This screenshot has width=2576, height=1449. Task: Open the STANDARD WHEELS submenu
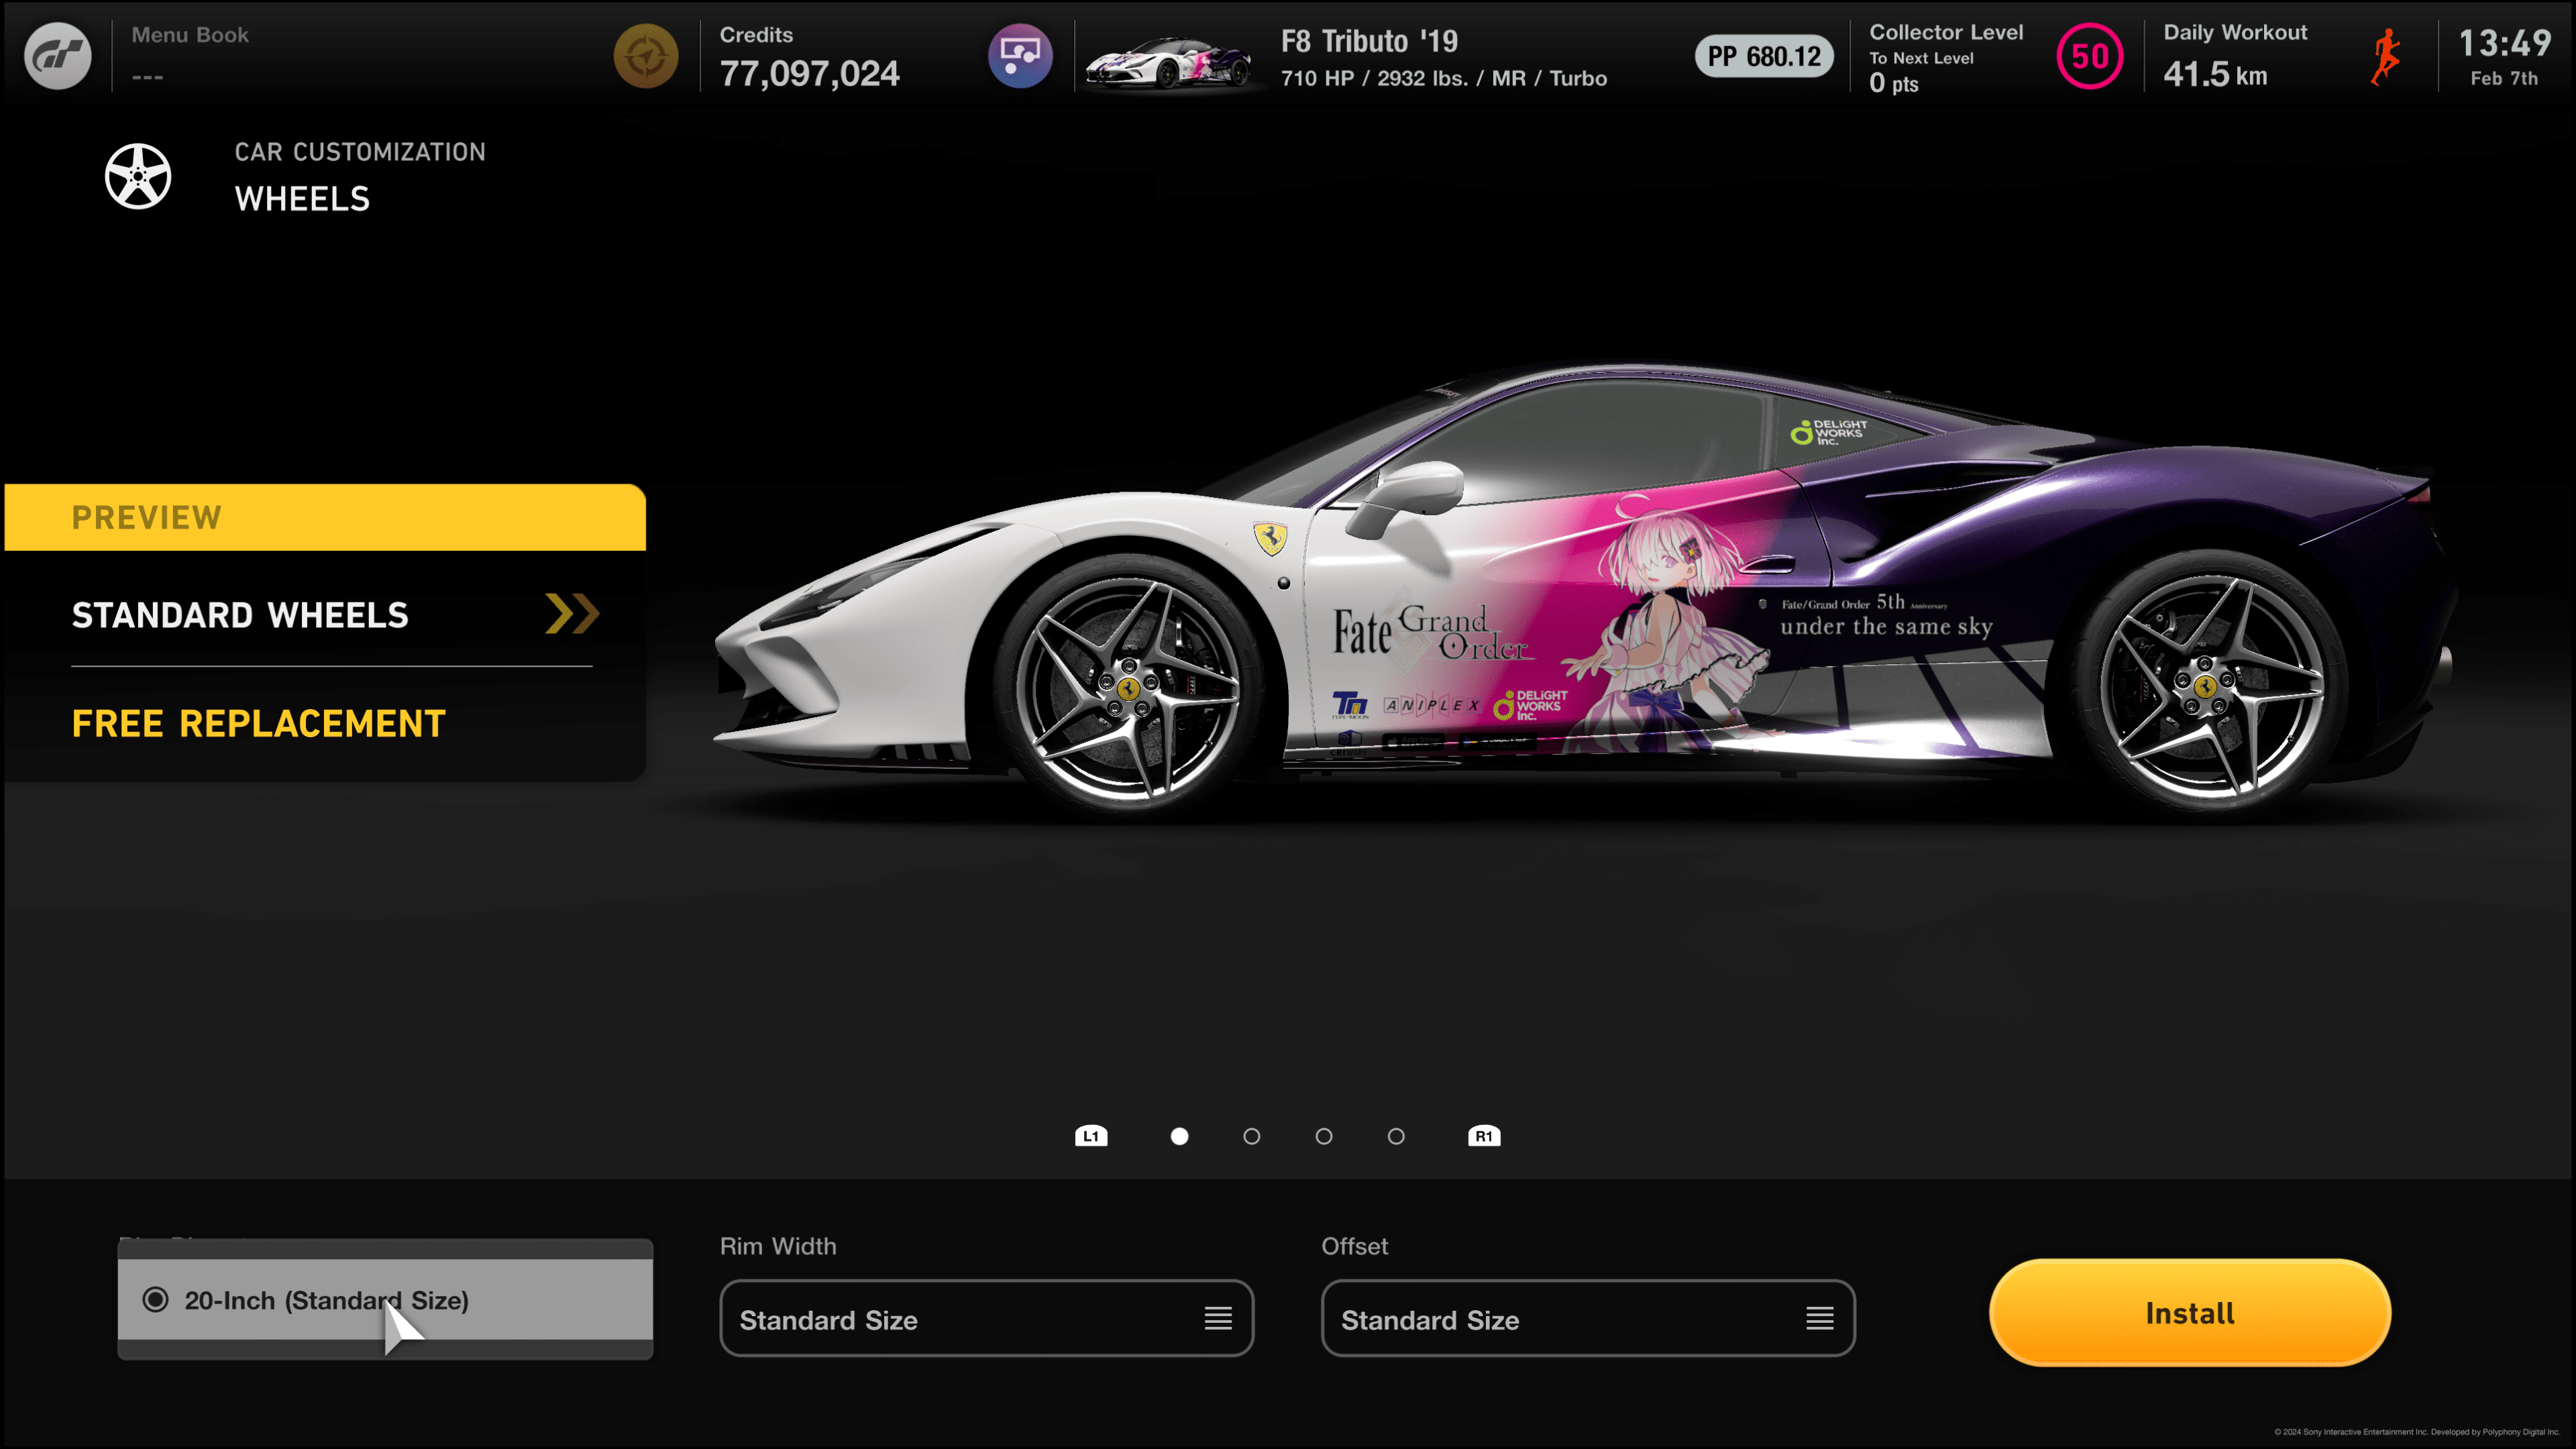coord(325,615)
